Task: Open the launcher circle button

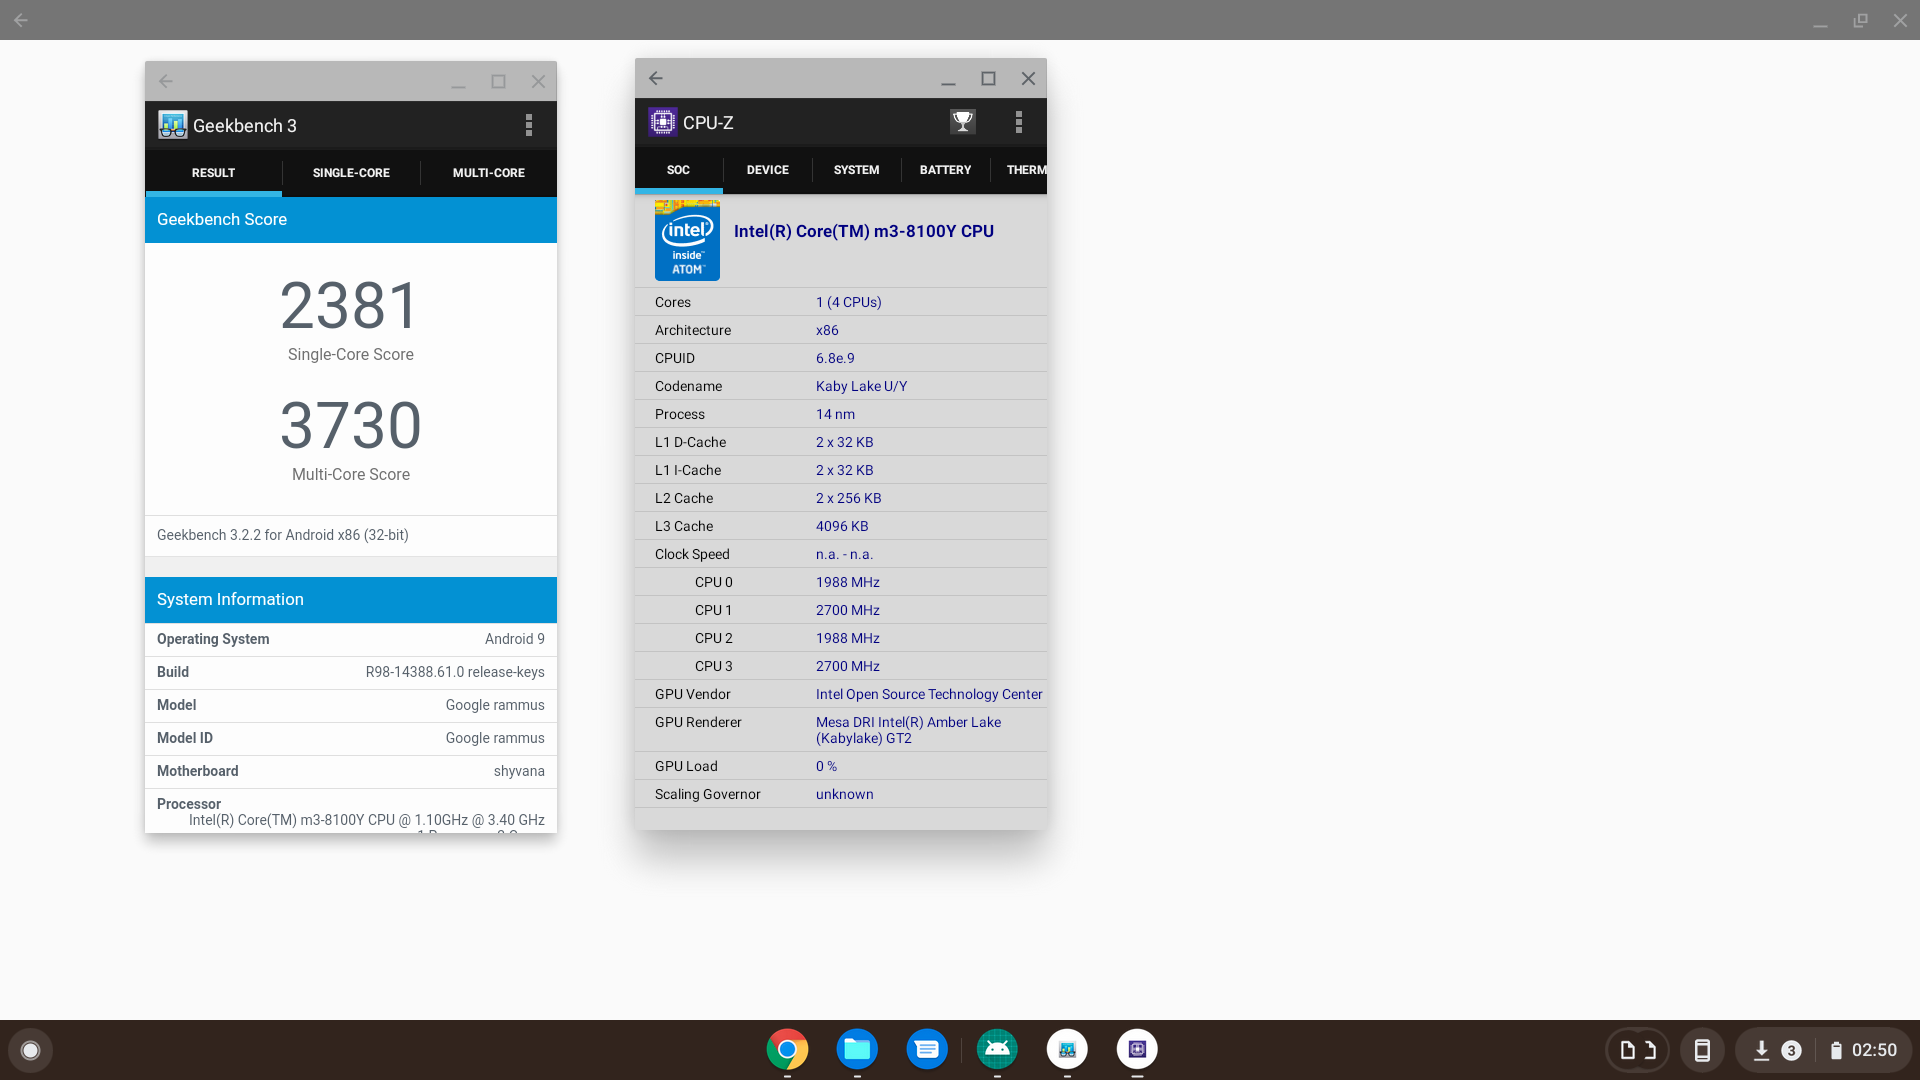Action: 30,1050
